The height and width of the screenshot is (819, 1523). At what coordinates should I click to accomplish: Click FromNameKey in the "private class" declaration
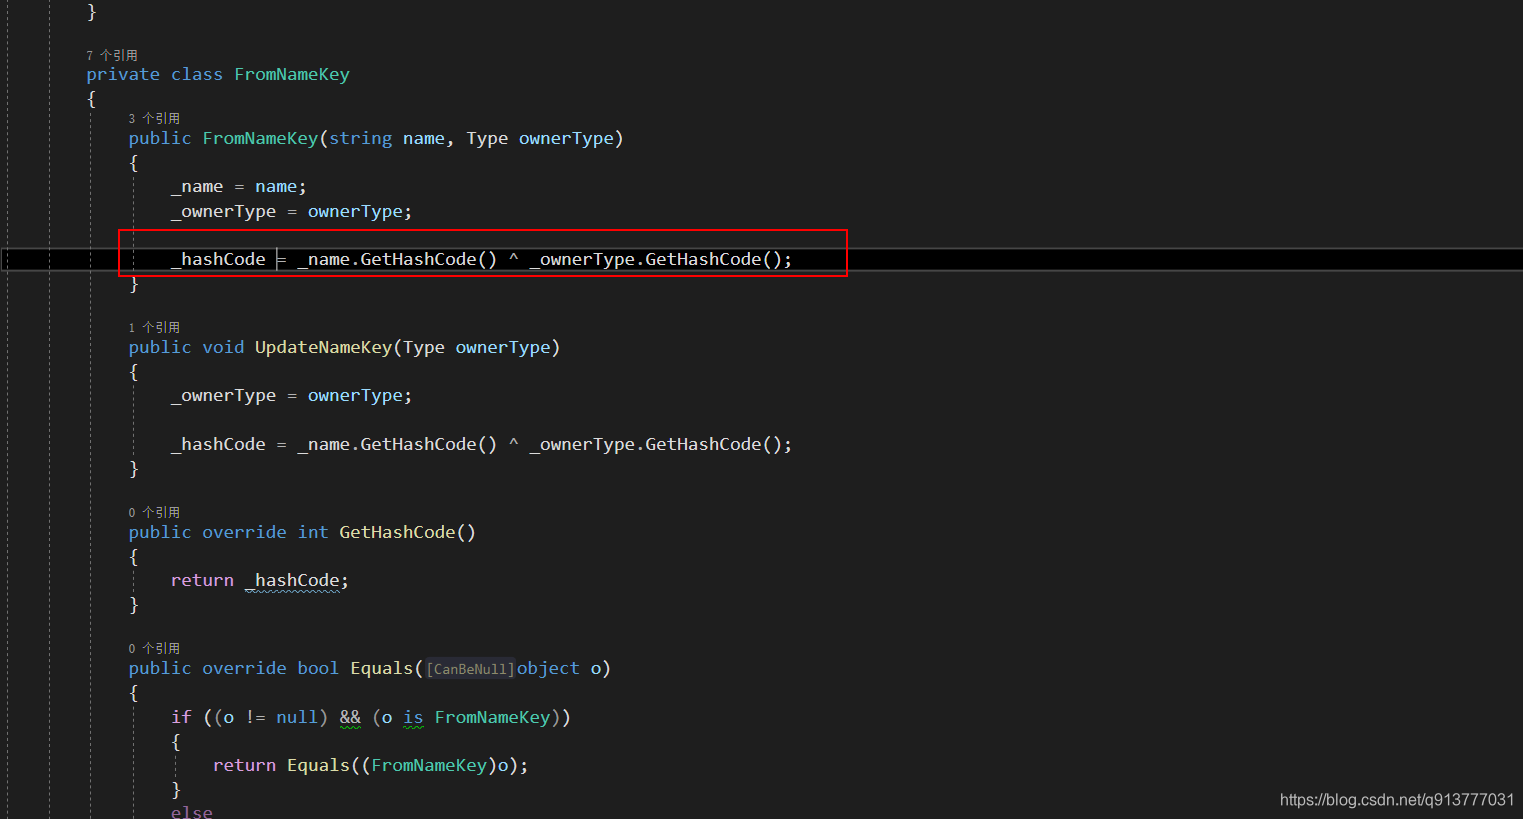click(292, 74)
